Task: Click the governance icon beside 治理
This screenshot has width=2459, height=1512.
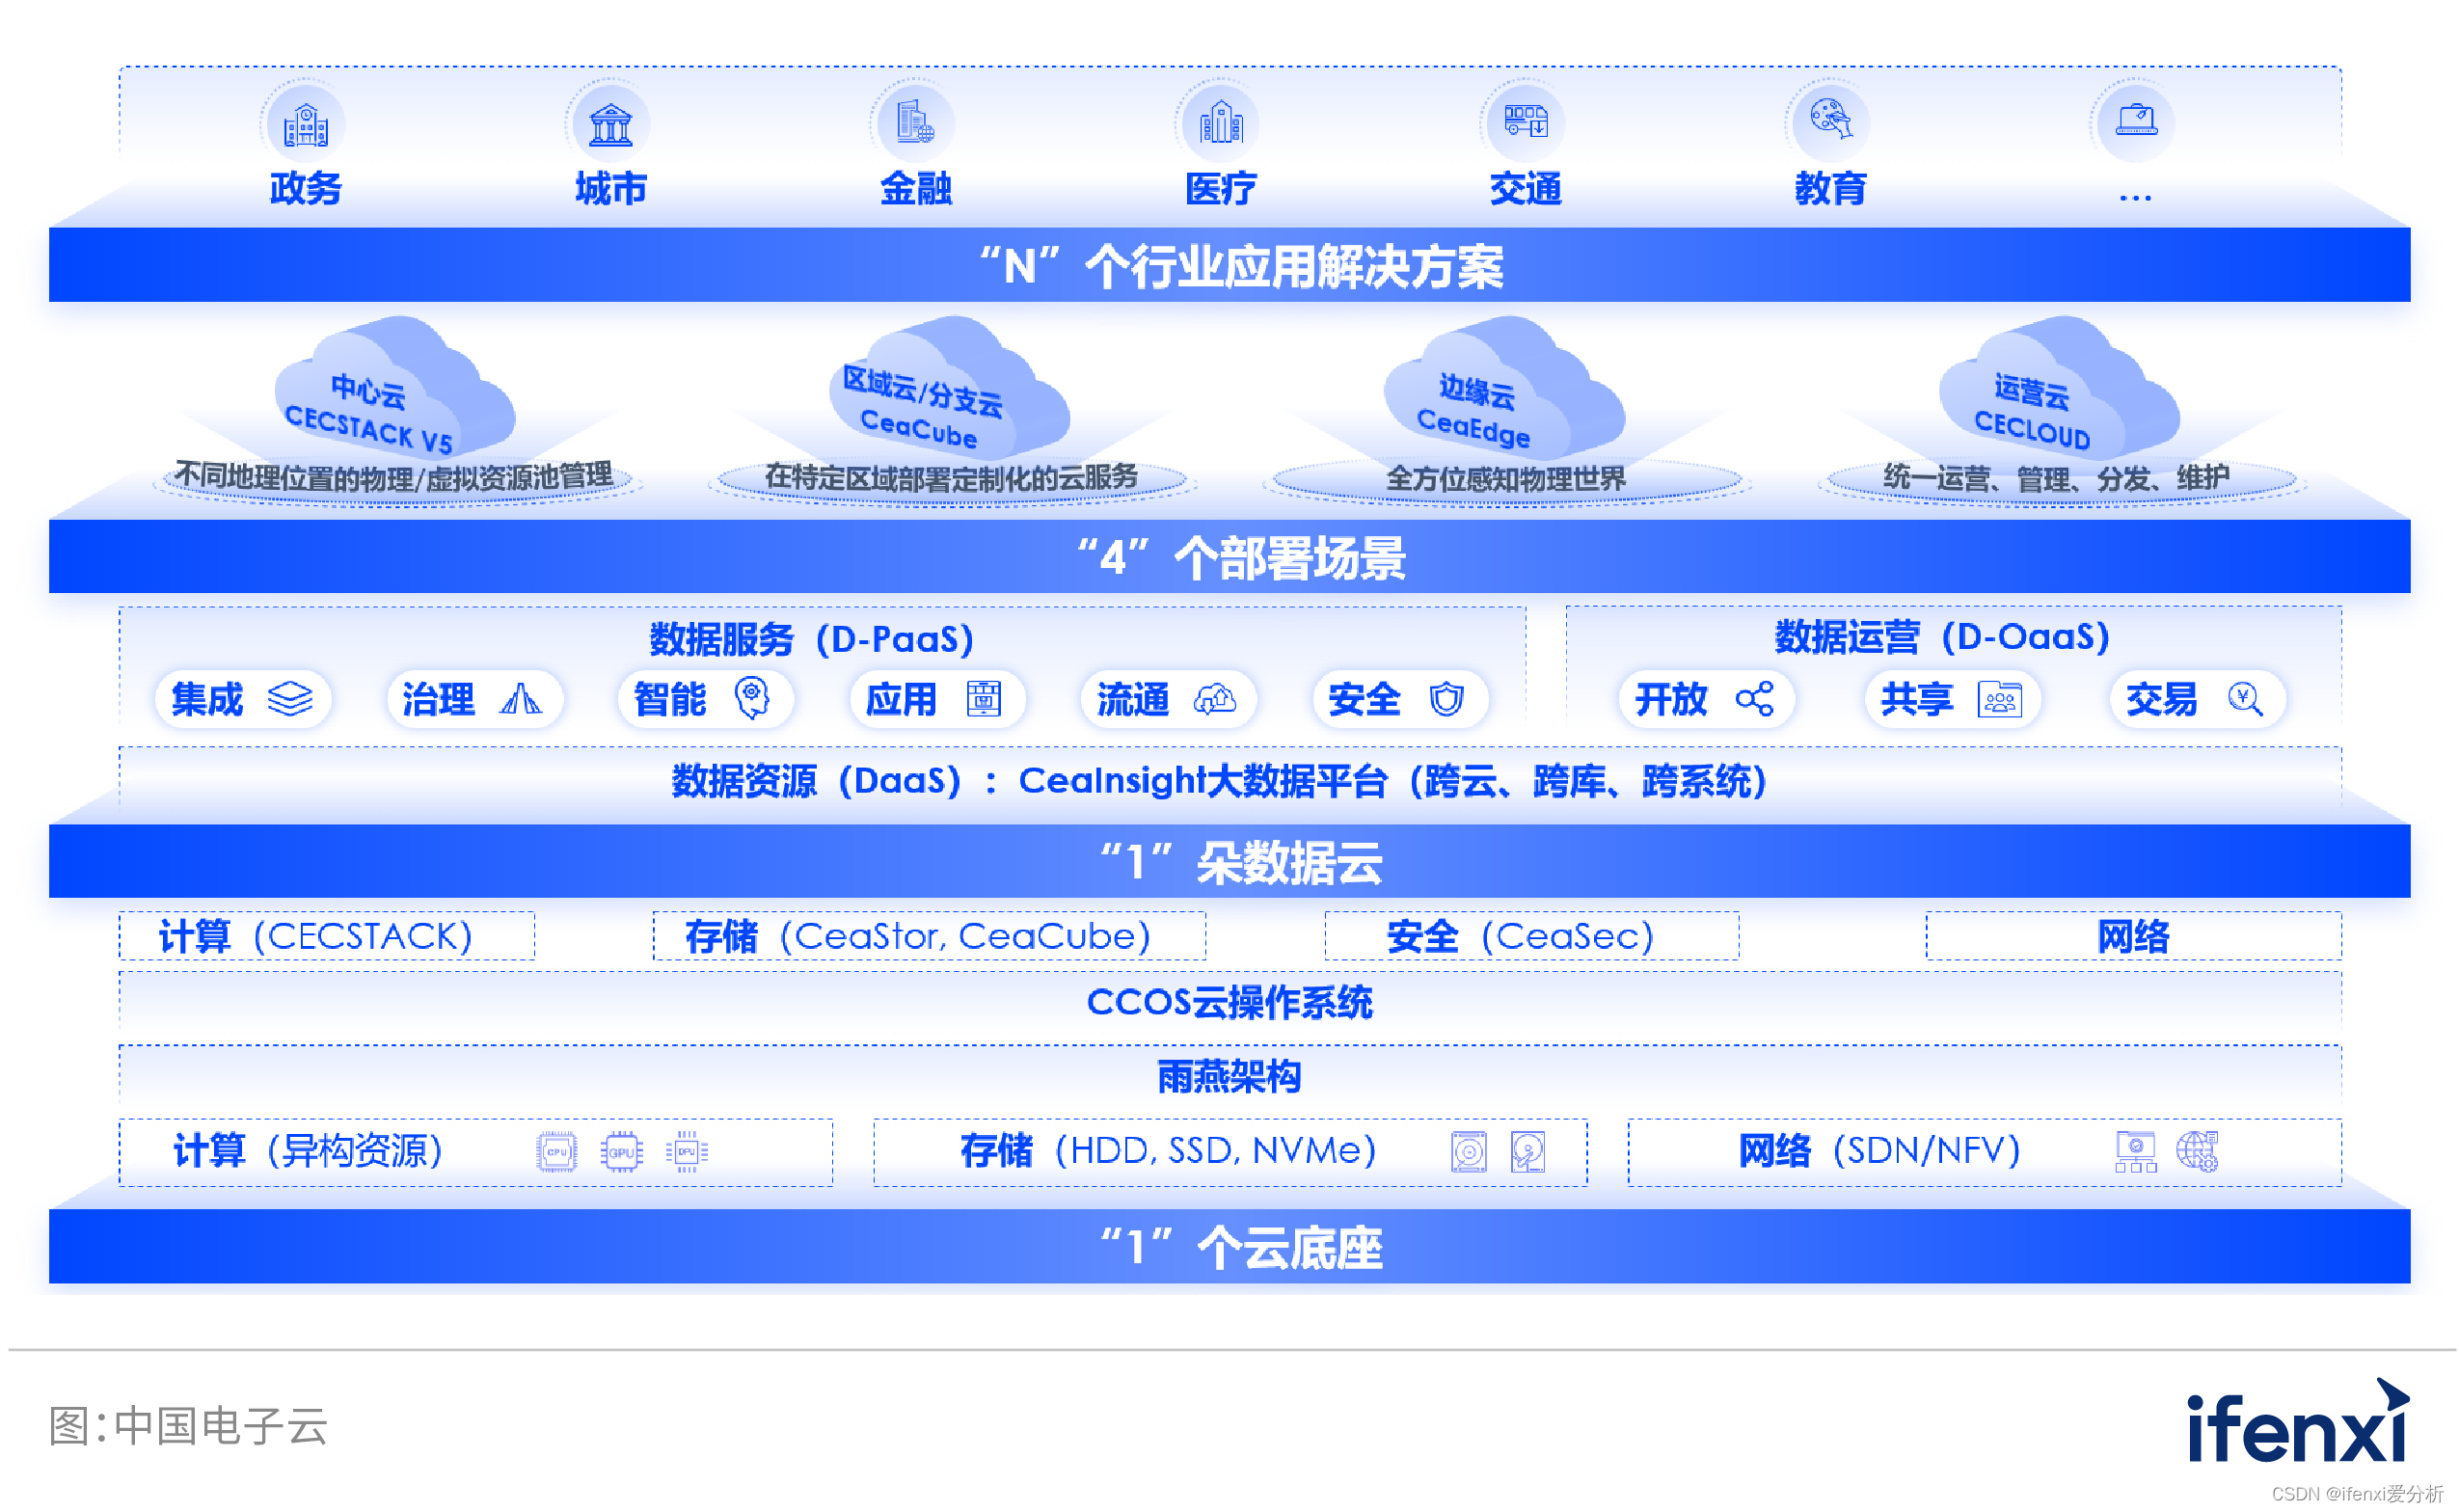Action: [521, 698]
